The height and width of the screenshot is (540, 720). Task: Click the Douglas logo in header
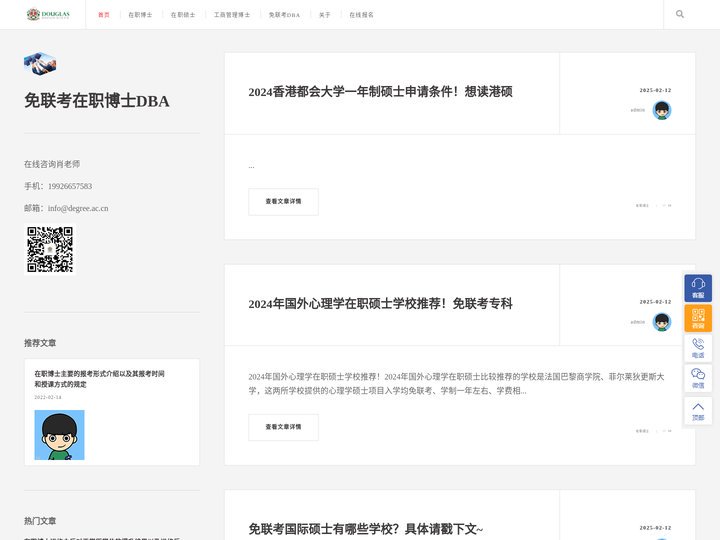[48, 14]
